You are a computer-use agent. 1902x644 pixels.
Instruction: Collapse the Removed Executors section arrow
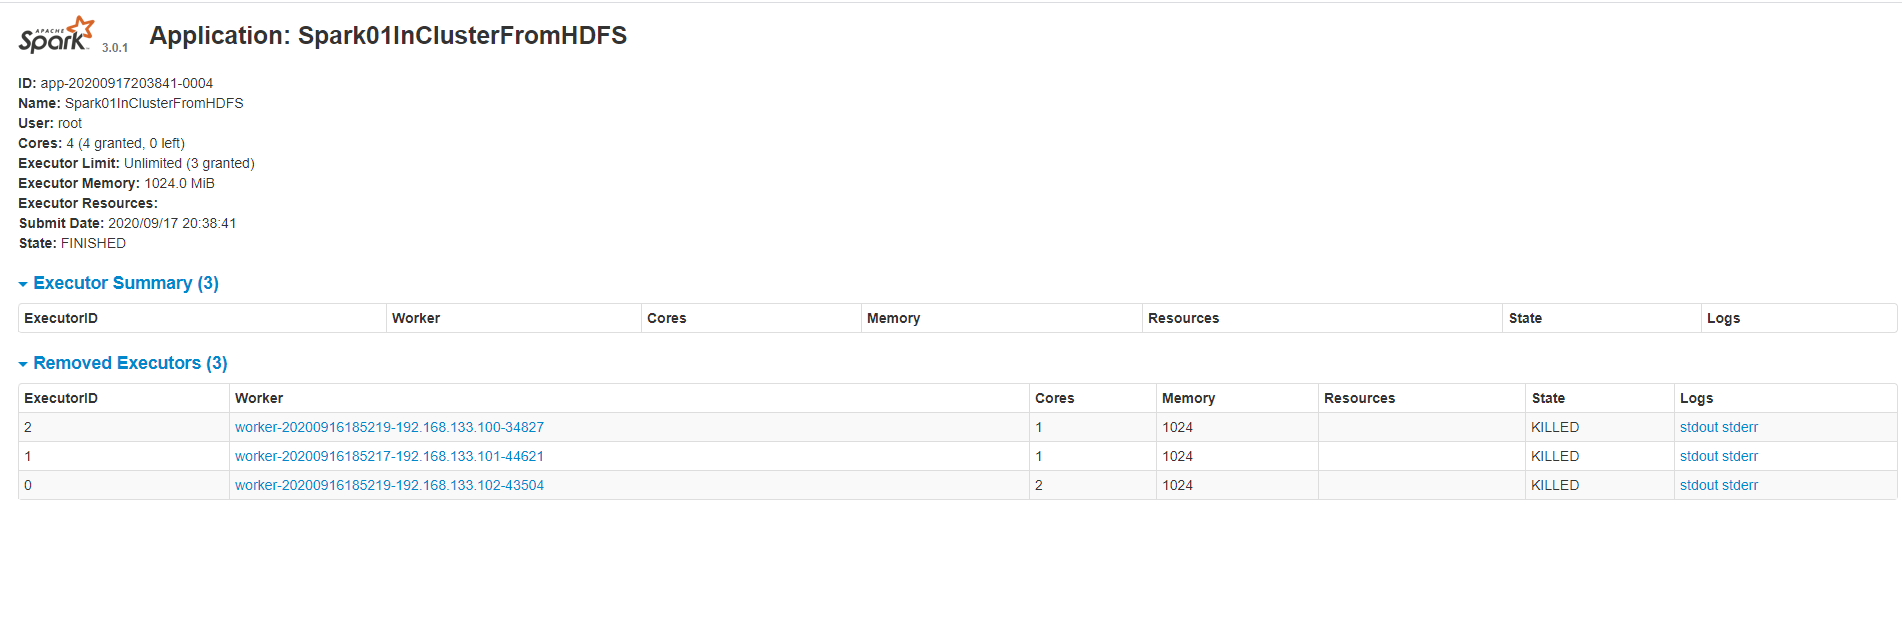[x=23, y=364]
